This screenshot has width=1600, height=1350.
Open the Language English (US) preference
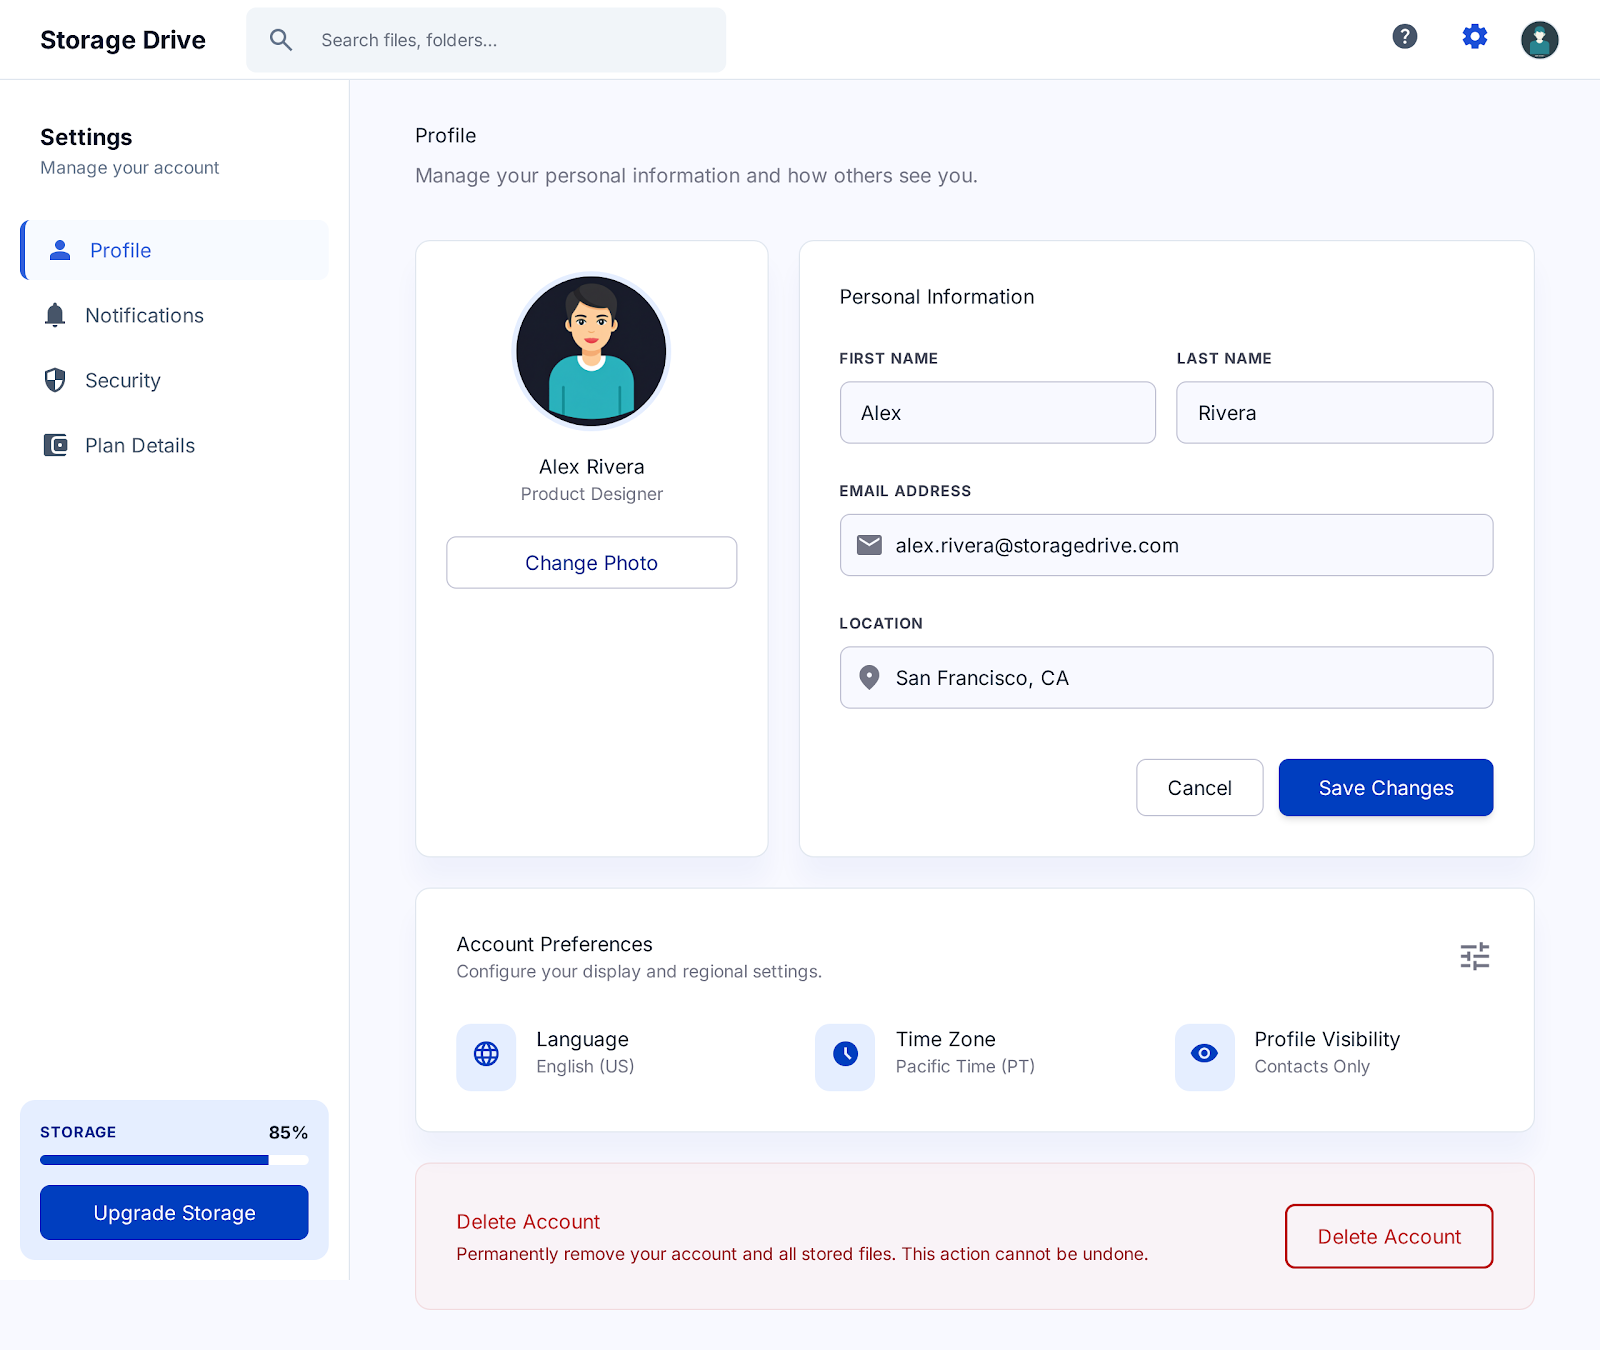[x=546, y=1057]
